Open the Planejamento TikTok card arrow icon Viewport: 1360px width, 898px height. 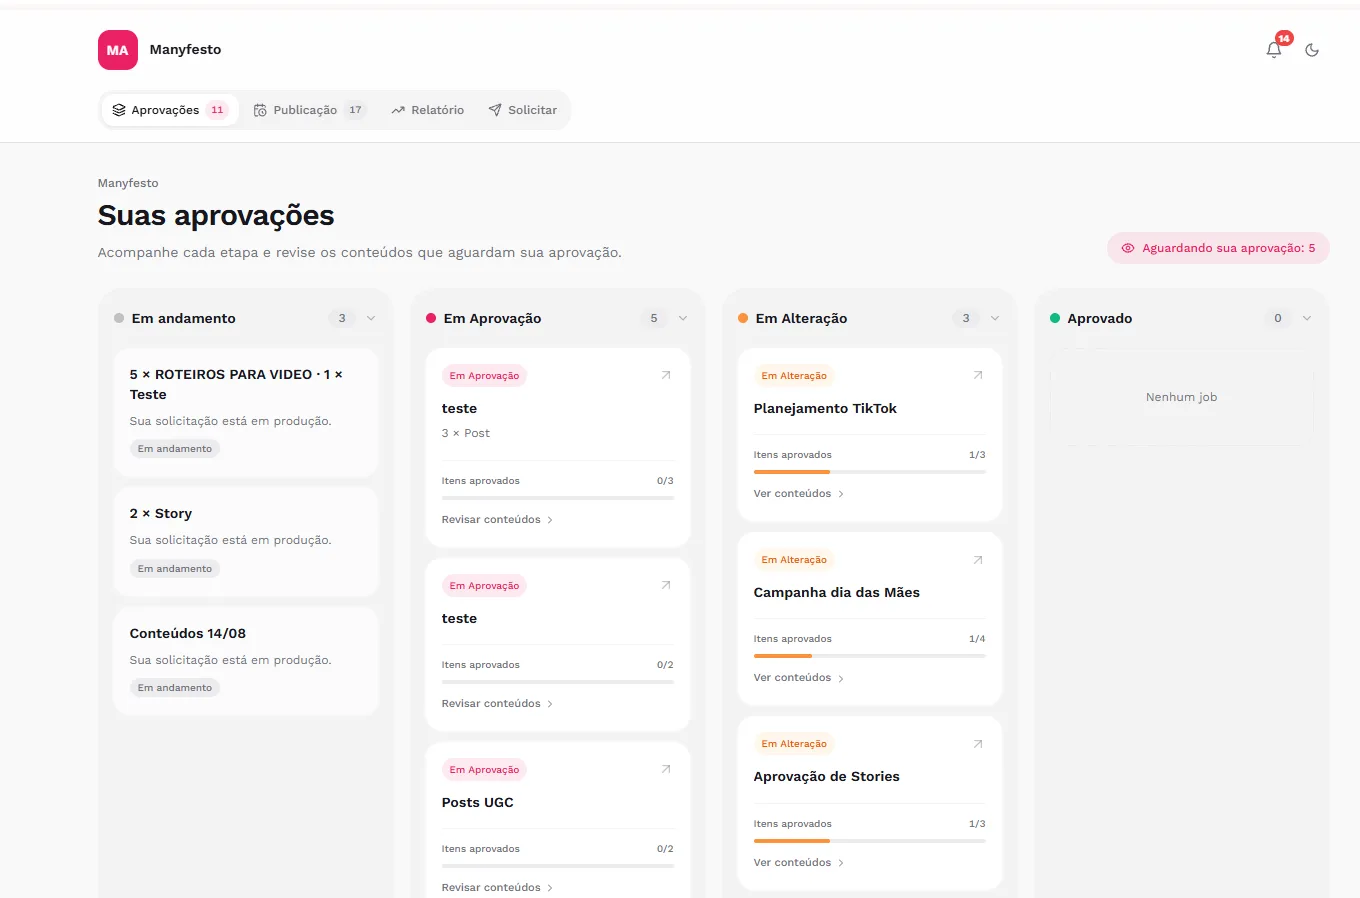pos(978,375)
